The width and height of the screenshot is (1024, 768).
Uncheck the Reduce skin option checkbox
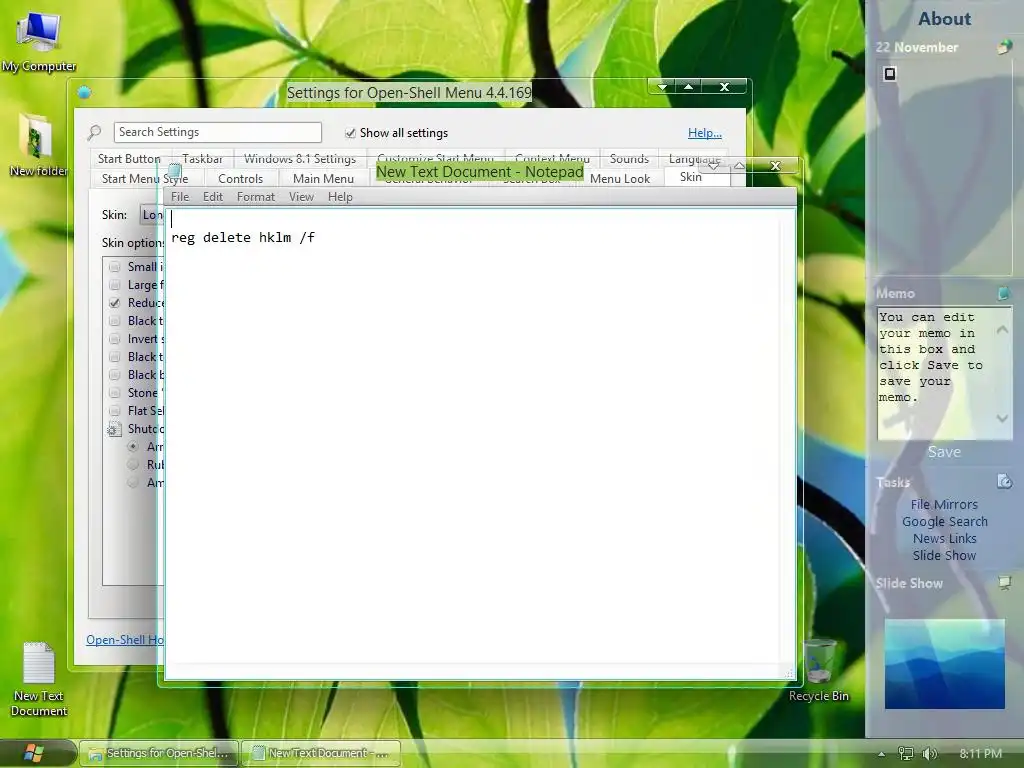coord(115,302)
